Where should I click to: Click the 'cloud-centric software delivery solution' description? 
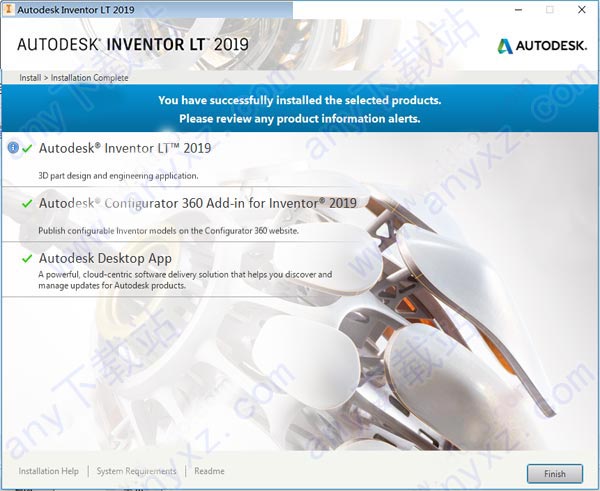(185, 280)
